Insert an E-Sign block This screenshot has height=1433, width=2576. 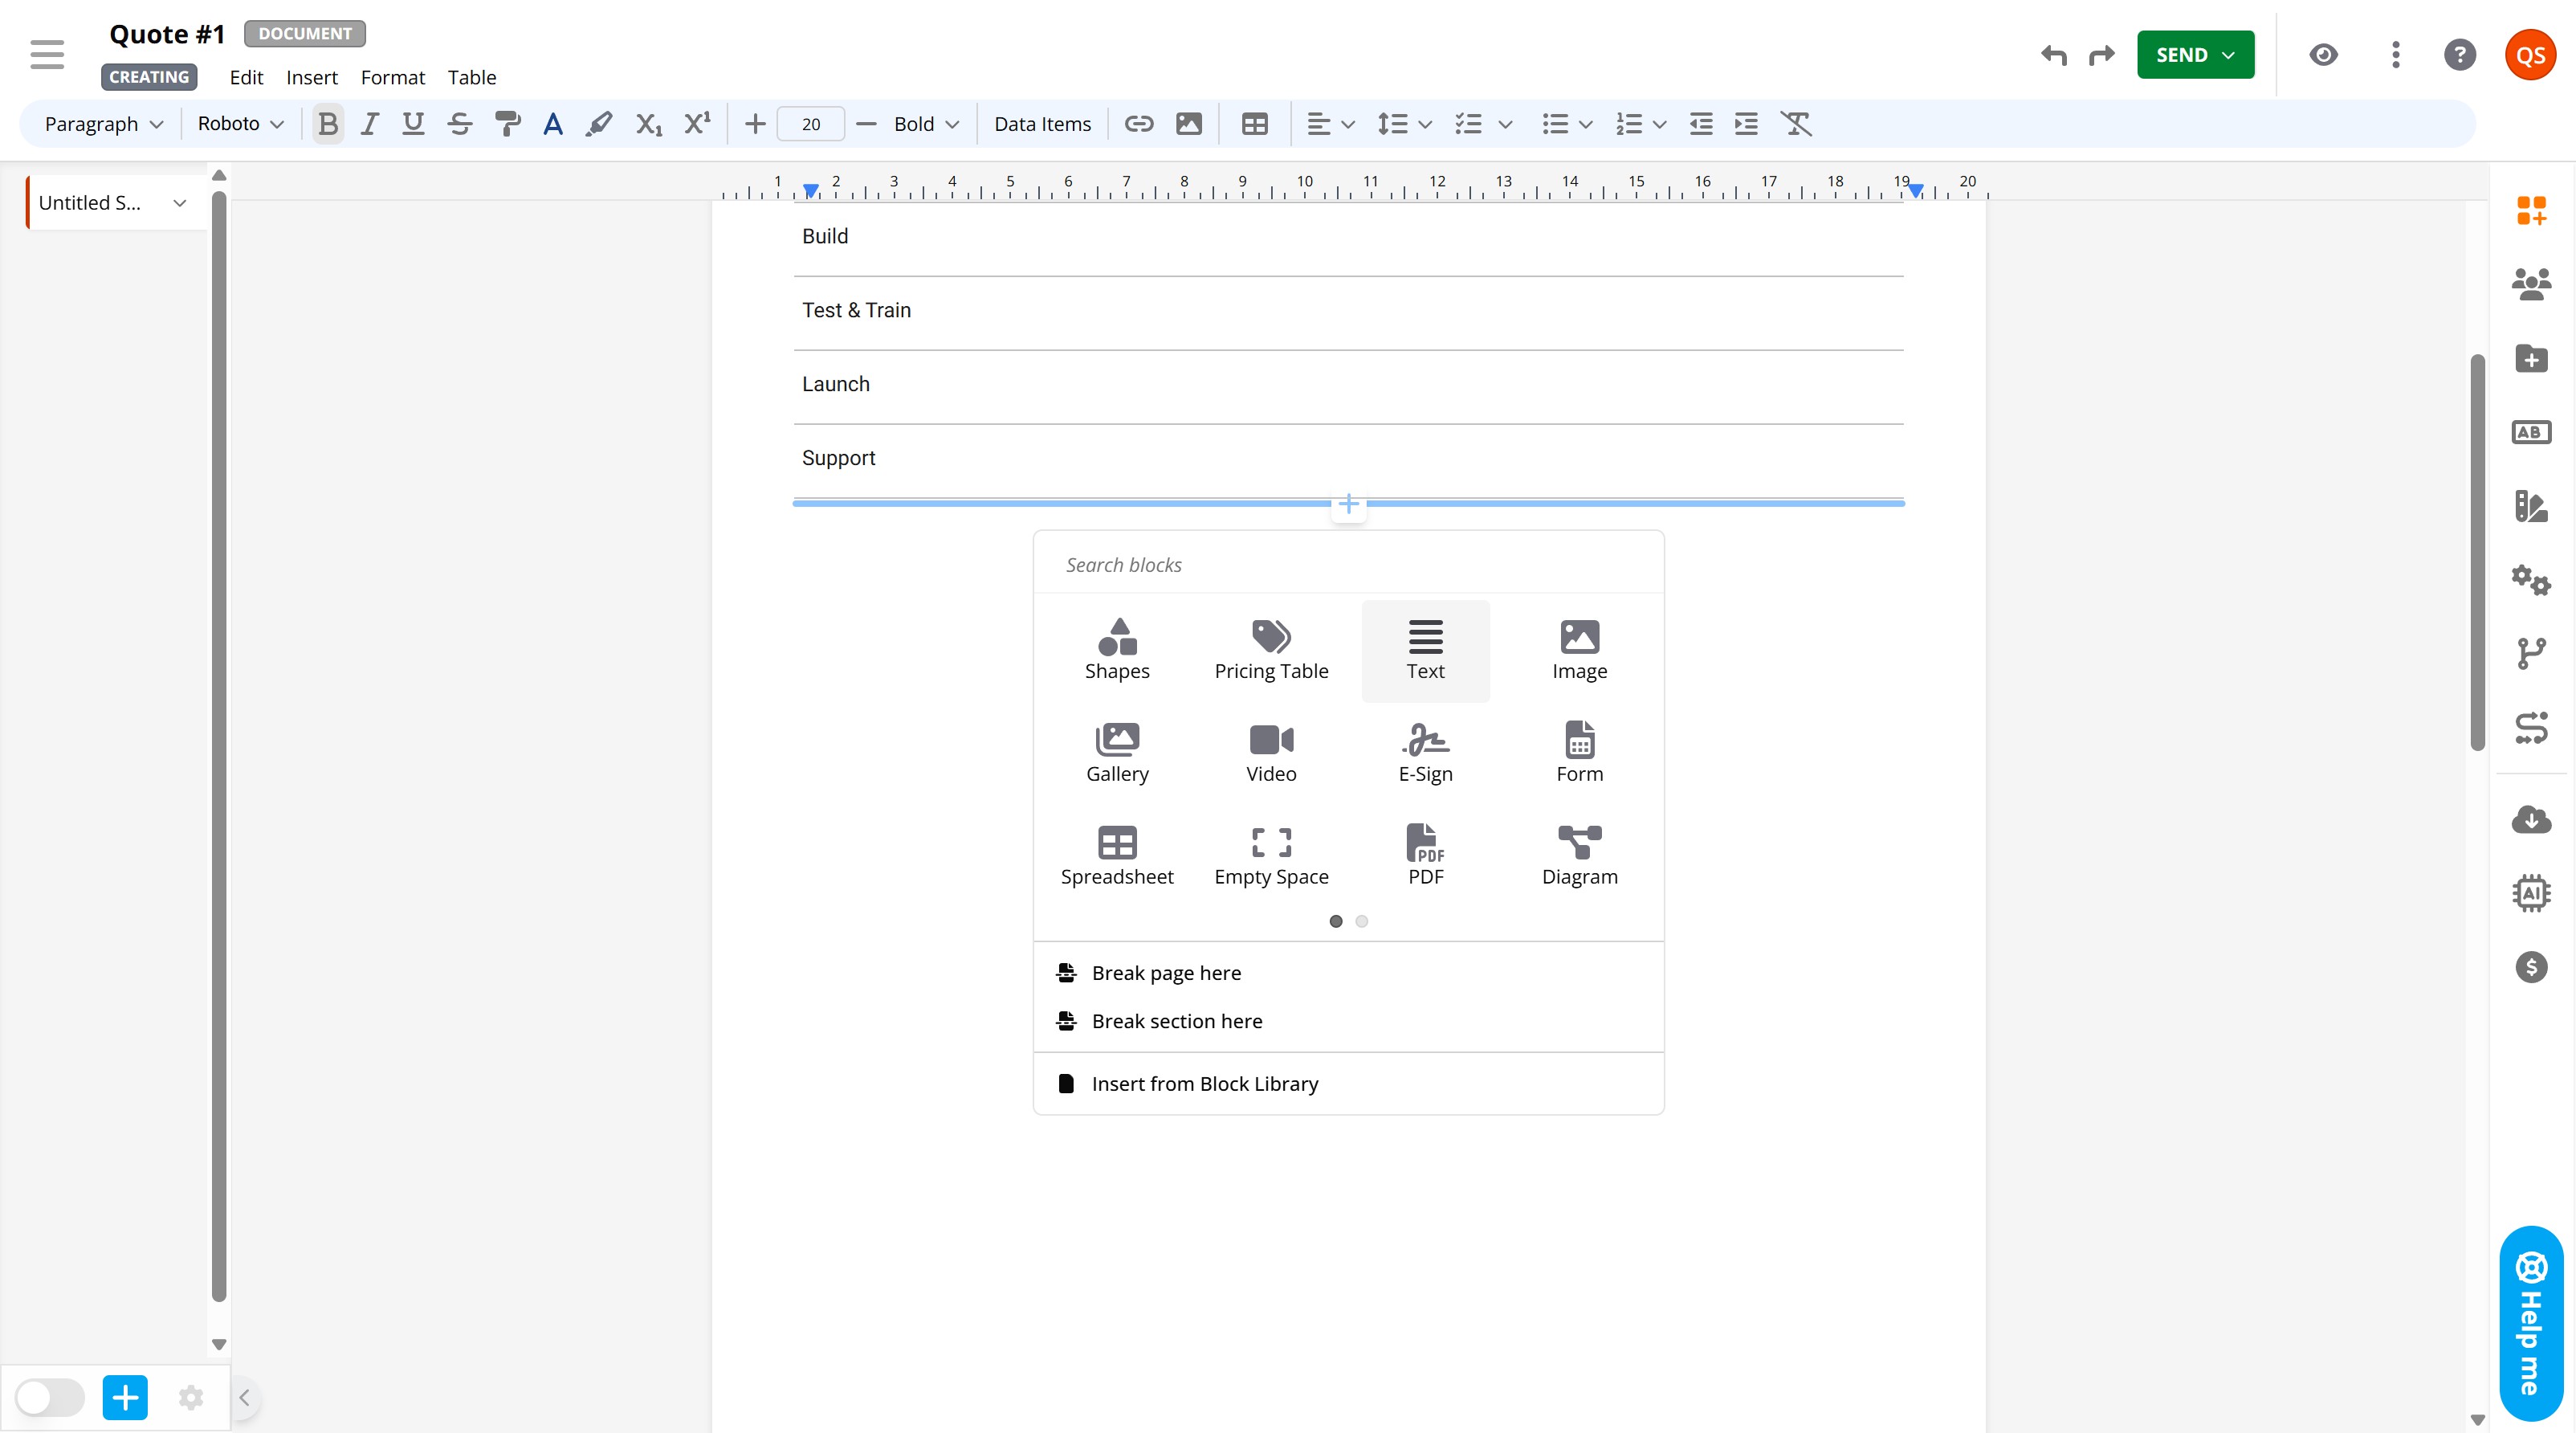(x=1425, y=753)
